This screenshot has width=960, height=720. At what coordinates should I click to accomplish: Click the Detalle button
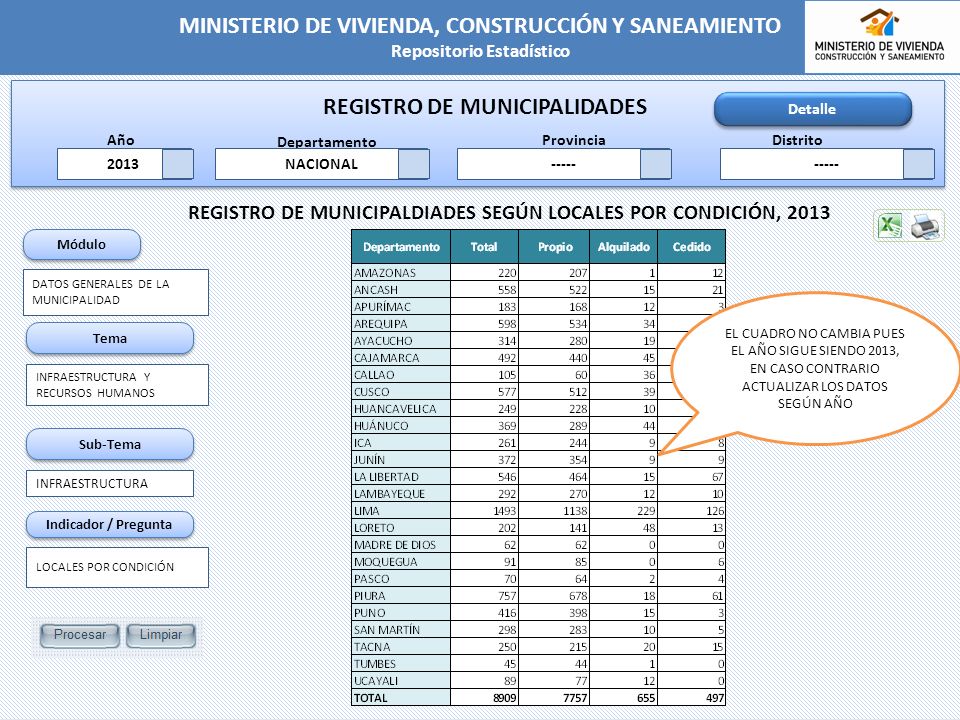(812, 109)
